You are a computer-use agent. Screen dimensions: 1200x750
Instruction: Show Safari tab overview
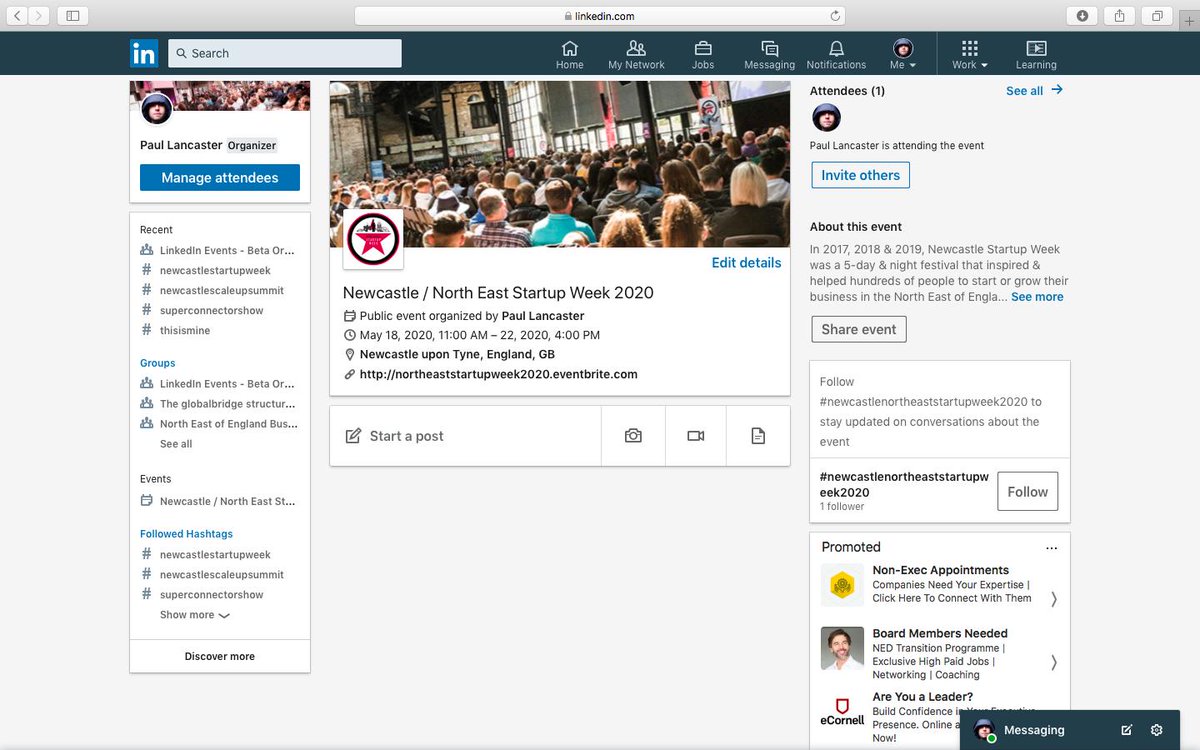1157,16
